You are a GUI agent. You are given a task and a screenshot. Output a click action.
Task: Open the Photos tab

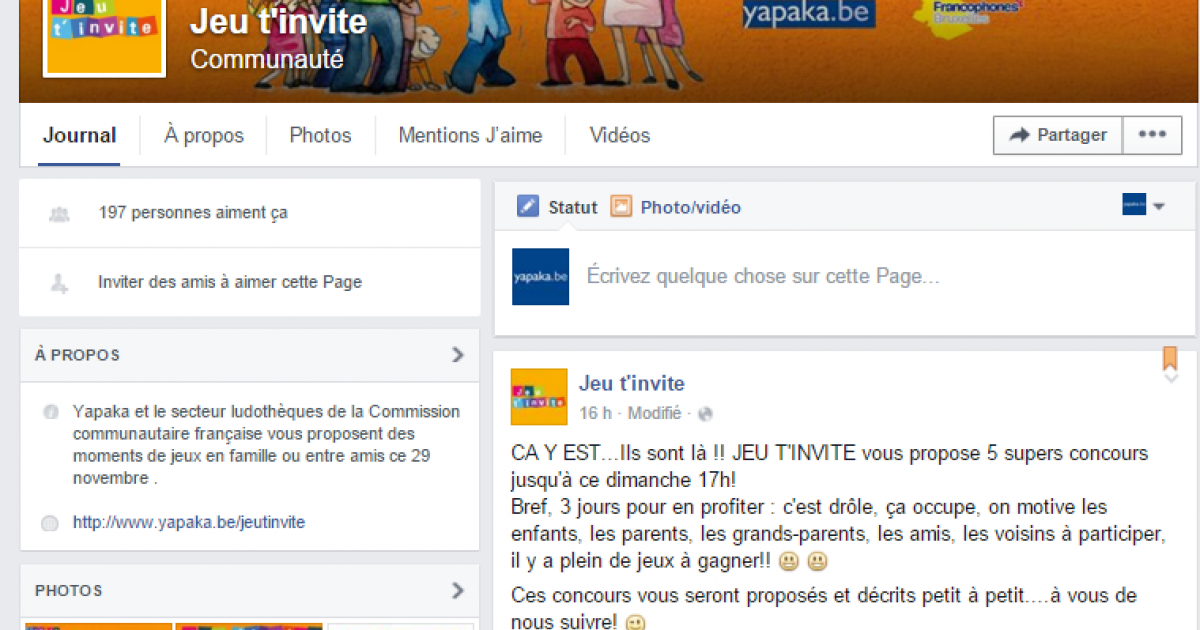pyautogui.click(x=320, y=135)
